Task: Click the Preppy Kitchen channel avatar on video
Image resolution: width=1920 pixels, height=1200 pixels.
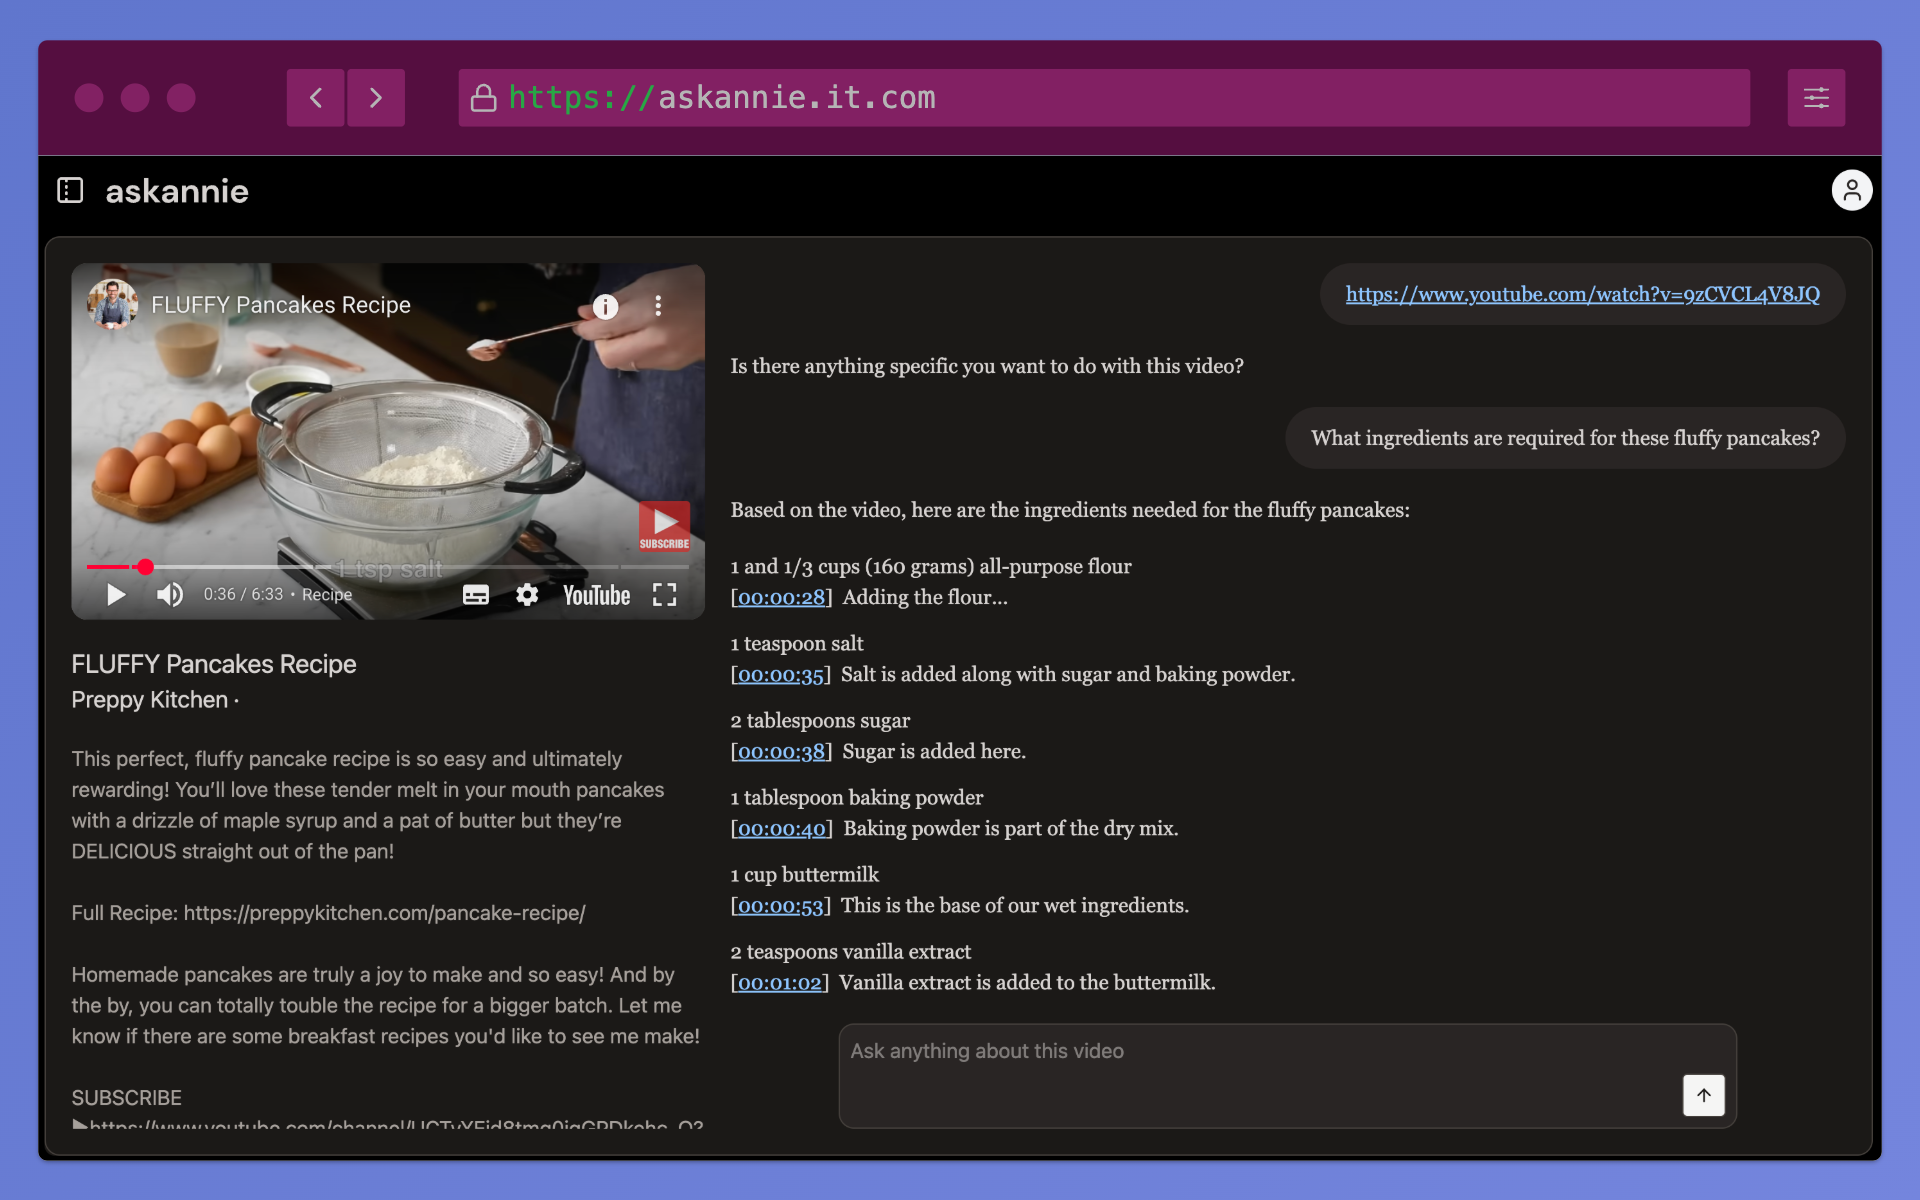Action: point(112,304)
